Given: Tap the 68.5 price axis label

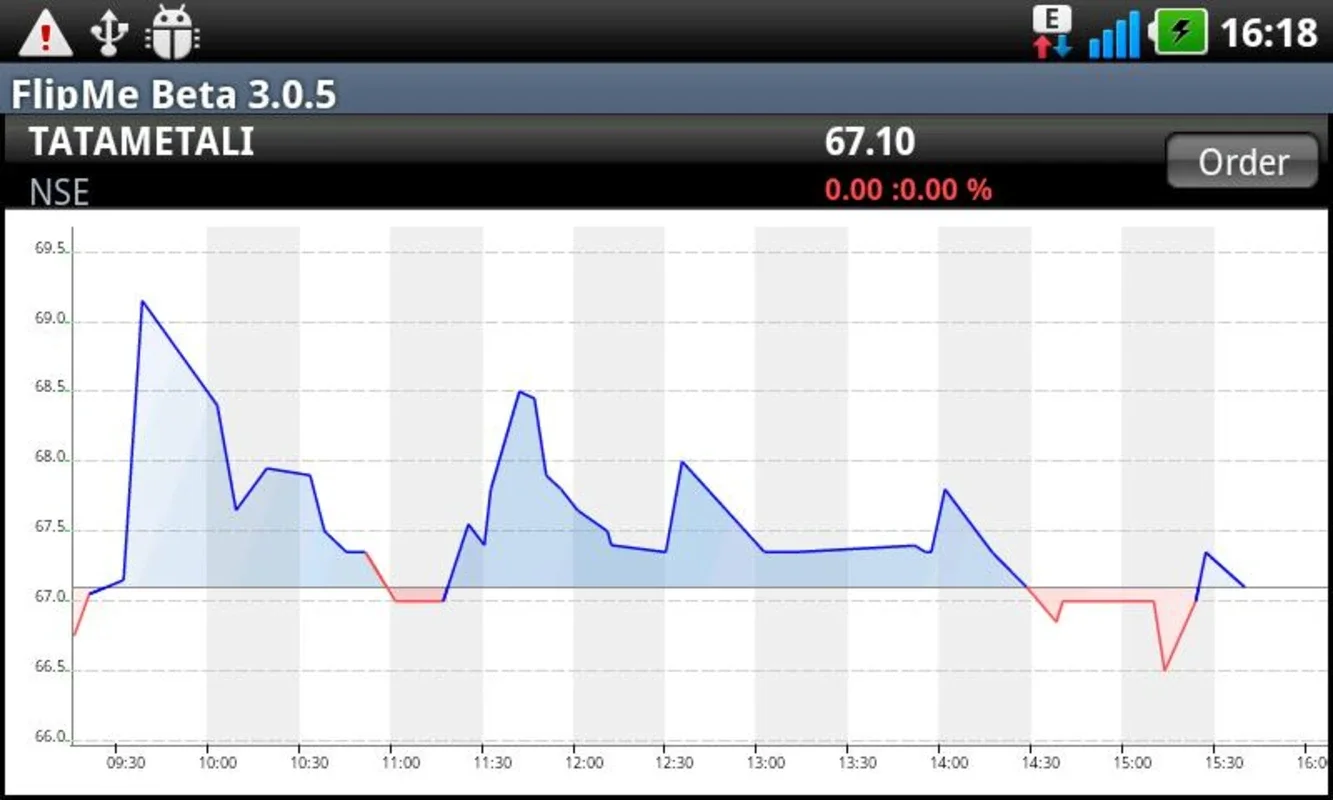Looking at the screenshot, I should tap(49, 387).
